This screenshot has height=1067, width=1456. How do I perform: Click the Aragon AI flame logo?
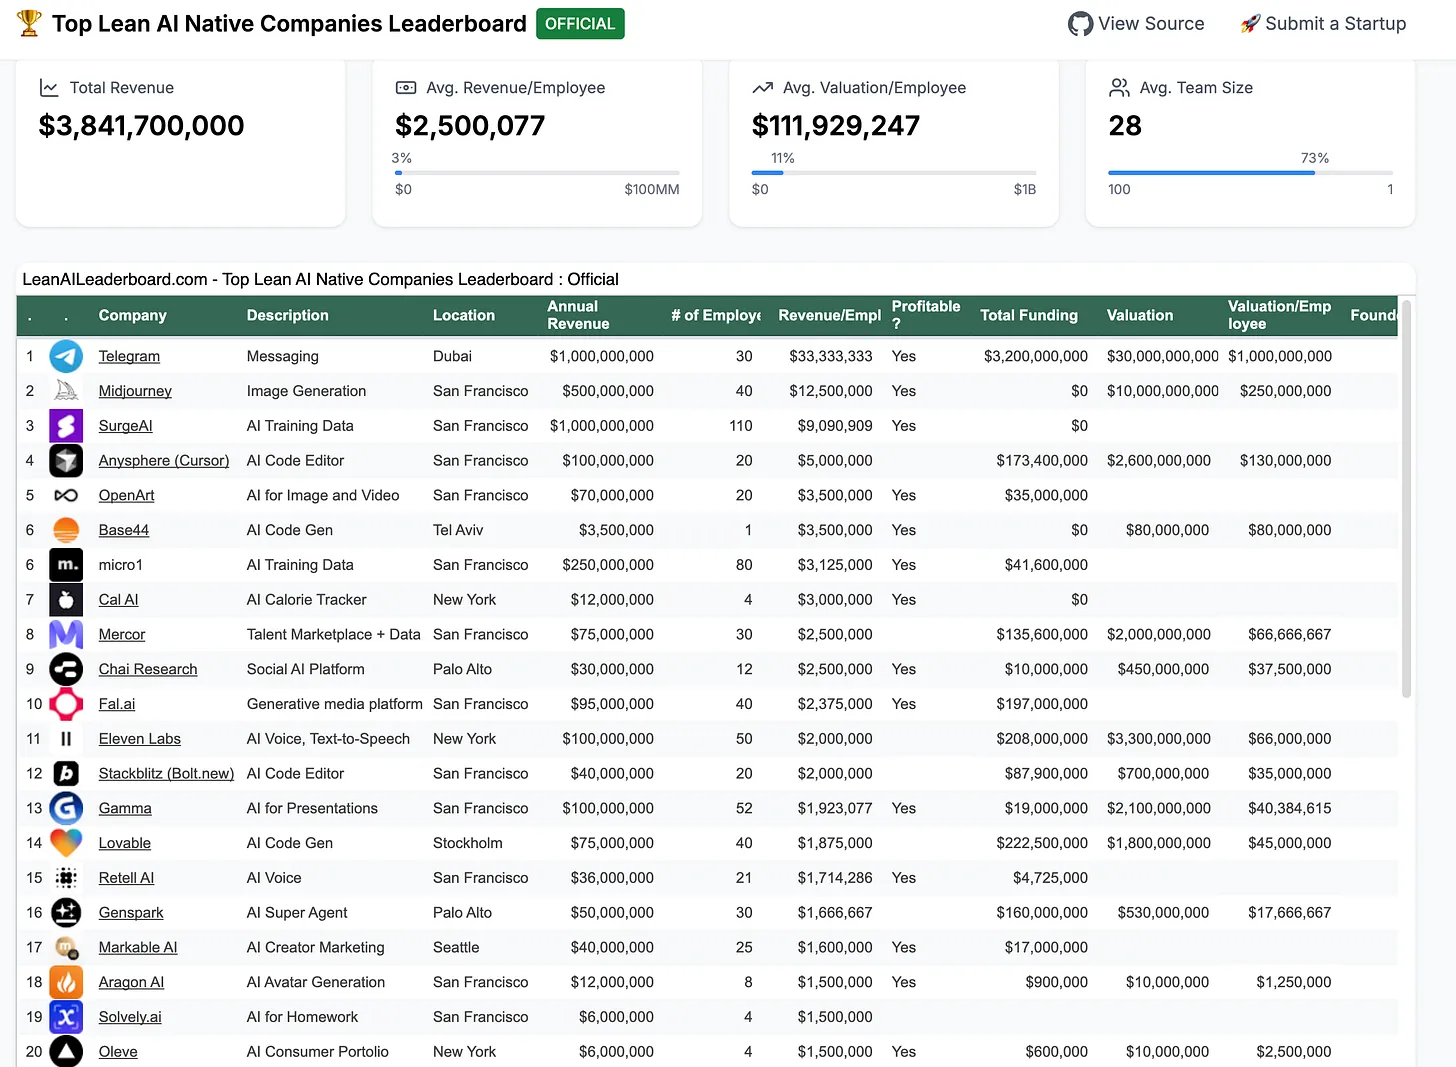(x=66, y=982)
